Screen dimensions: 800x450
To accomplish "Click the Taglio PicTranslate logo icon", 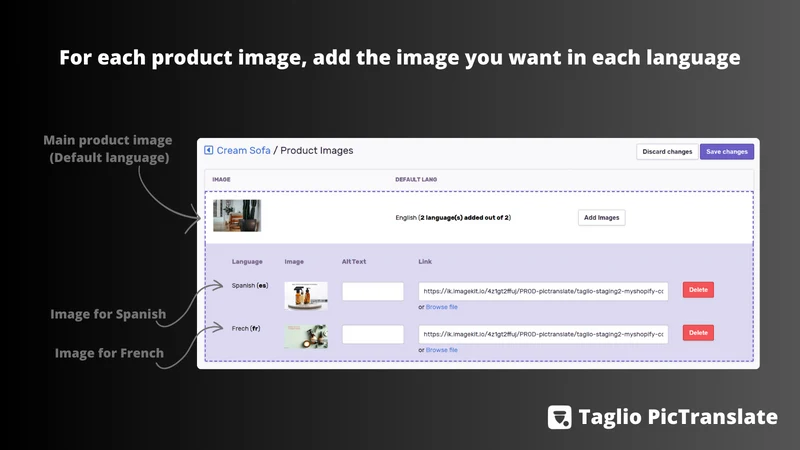I will click(x=560, y=417).
